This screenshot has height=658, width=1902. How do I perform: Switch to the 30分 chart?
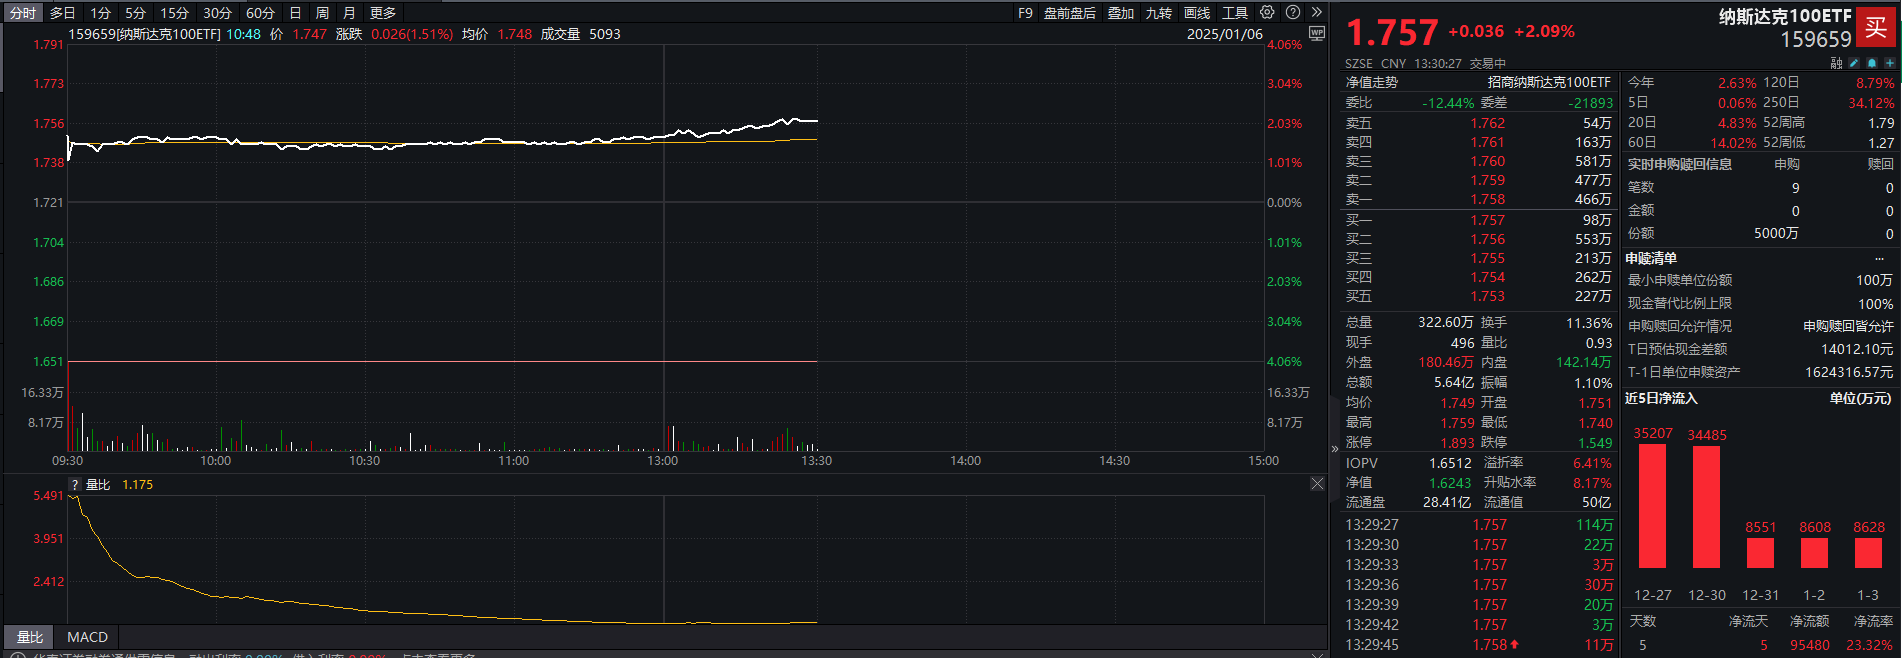click(217, 13)
